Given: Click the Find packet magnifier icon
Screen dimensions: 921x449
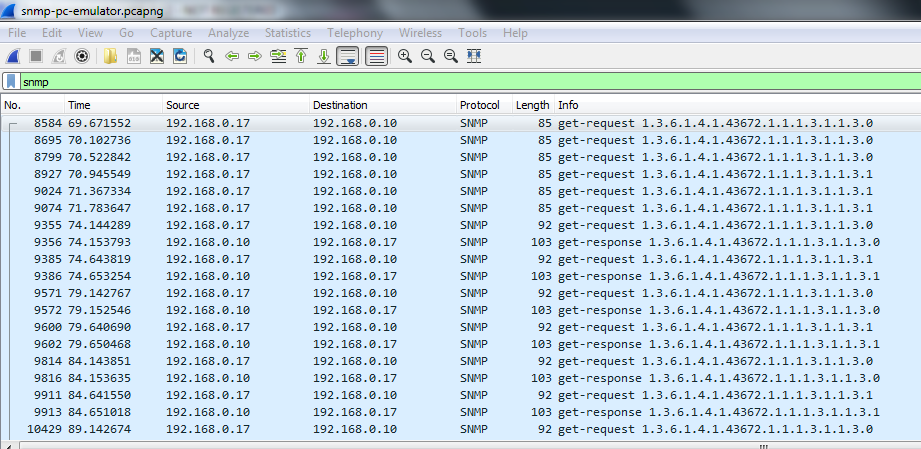Looking at the screenshot, I should click(209, 56).
